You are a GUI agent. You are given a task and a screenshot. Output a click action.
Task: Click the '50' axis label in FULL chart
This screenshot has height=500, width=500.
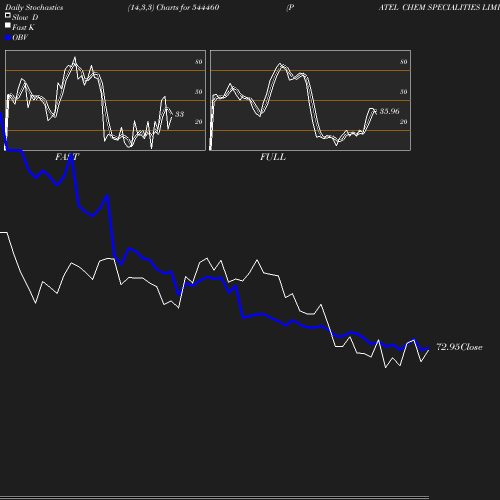(x=403, y=92)
